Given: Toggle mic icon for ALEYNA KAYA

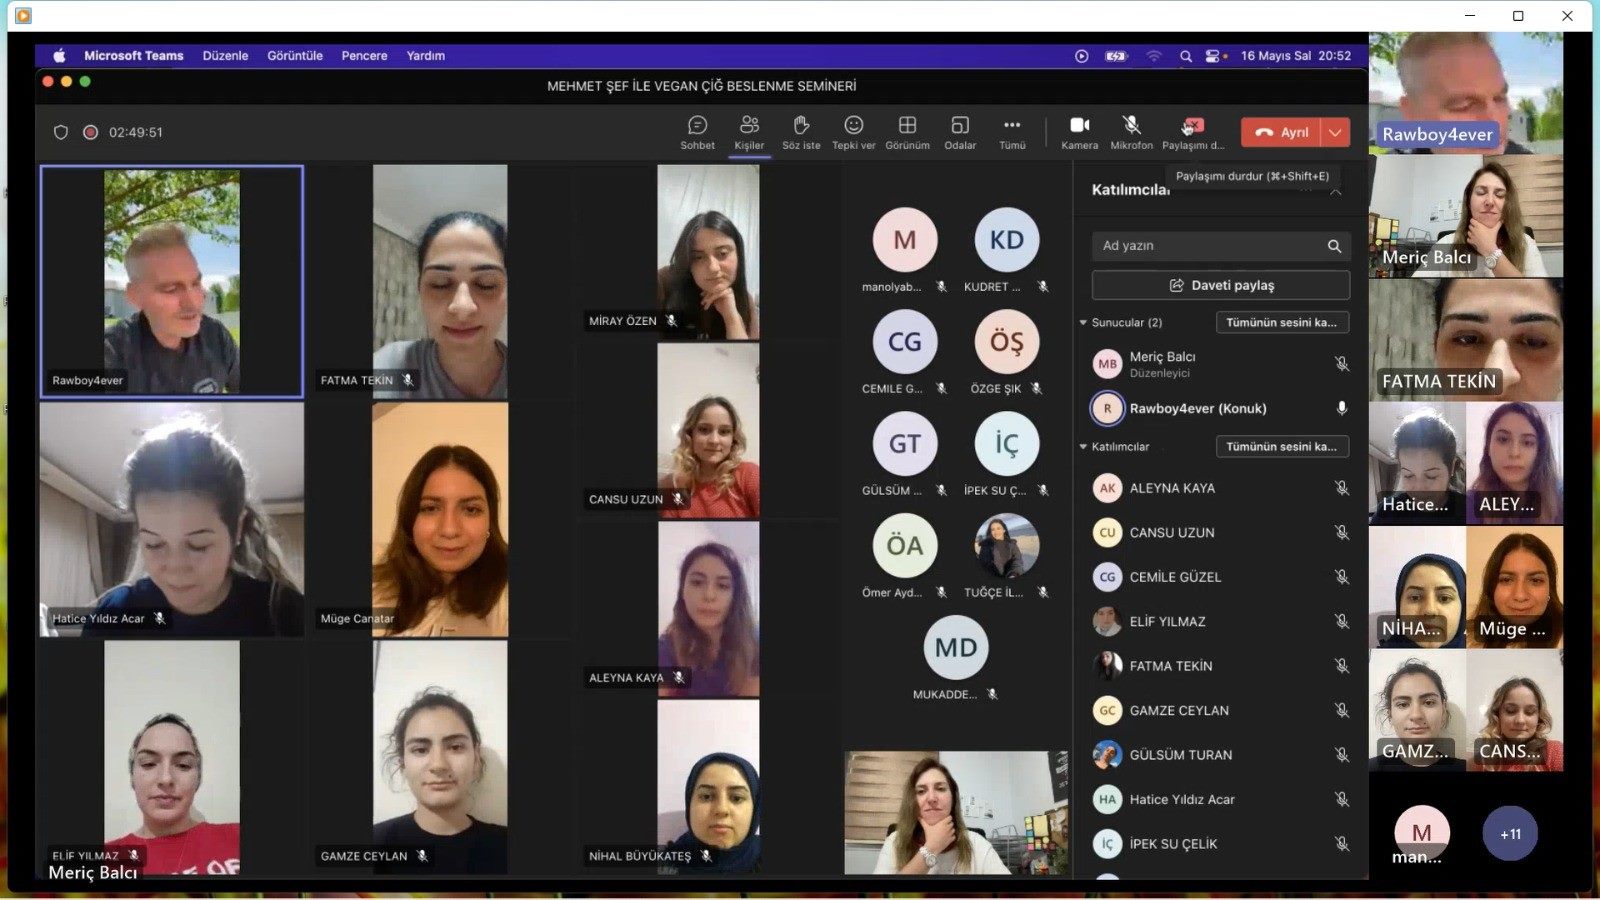Looking at the screenshot, I should coord(1342,488).
